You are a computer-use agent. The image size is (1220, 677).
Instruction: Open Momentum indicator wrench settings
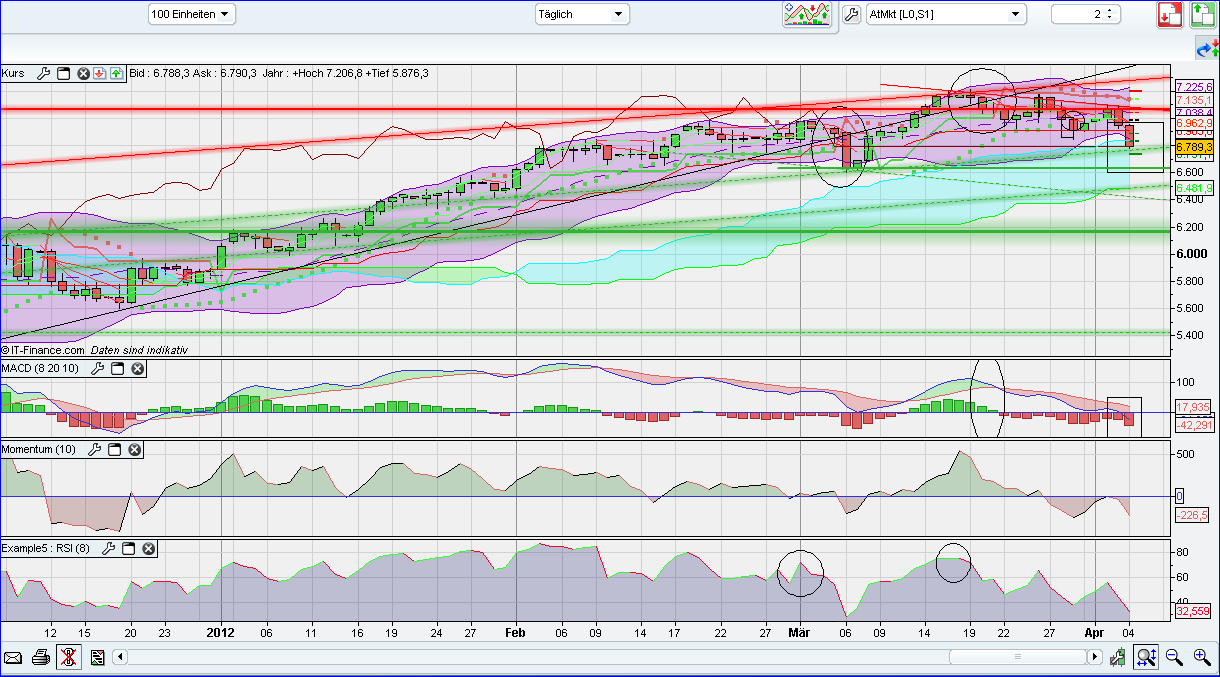pos(95,450)
